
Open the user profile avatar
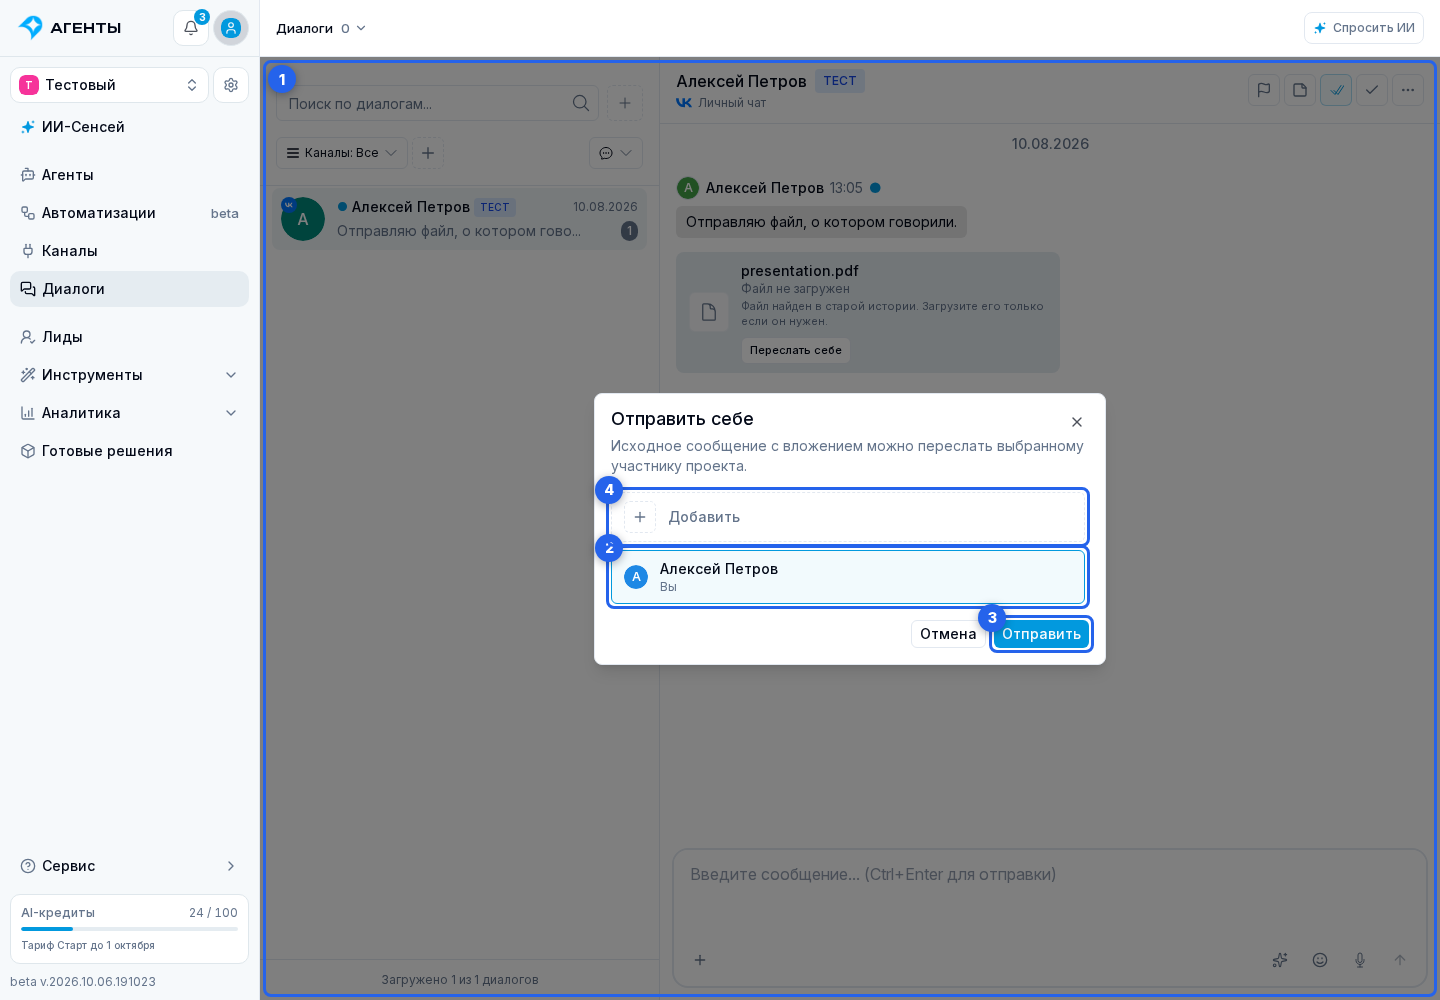231,28
